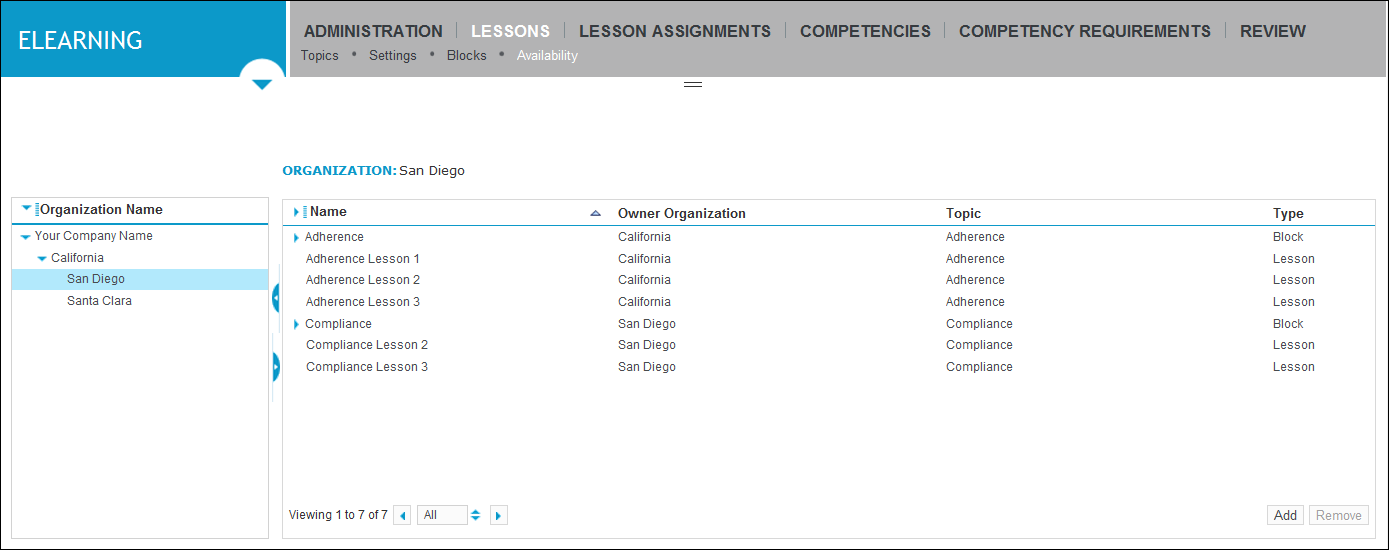Viewport: 1389px width, 550px height.
Task: Go to the Topics submenu
Action: click(x=320, y=56)
